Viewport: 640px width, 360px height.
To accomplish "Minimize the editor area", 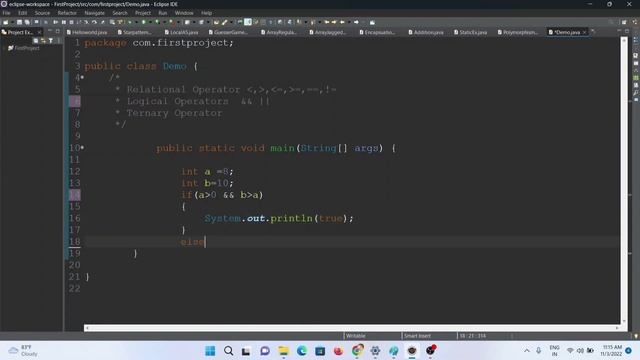I will pyautogui.click(x=619, y=31).
